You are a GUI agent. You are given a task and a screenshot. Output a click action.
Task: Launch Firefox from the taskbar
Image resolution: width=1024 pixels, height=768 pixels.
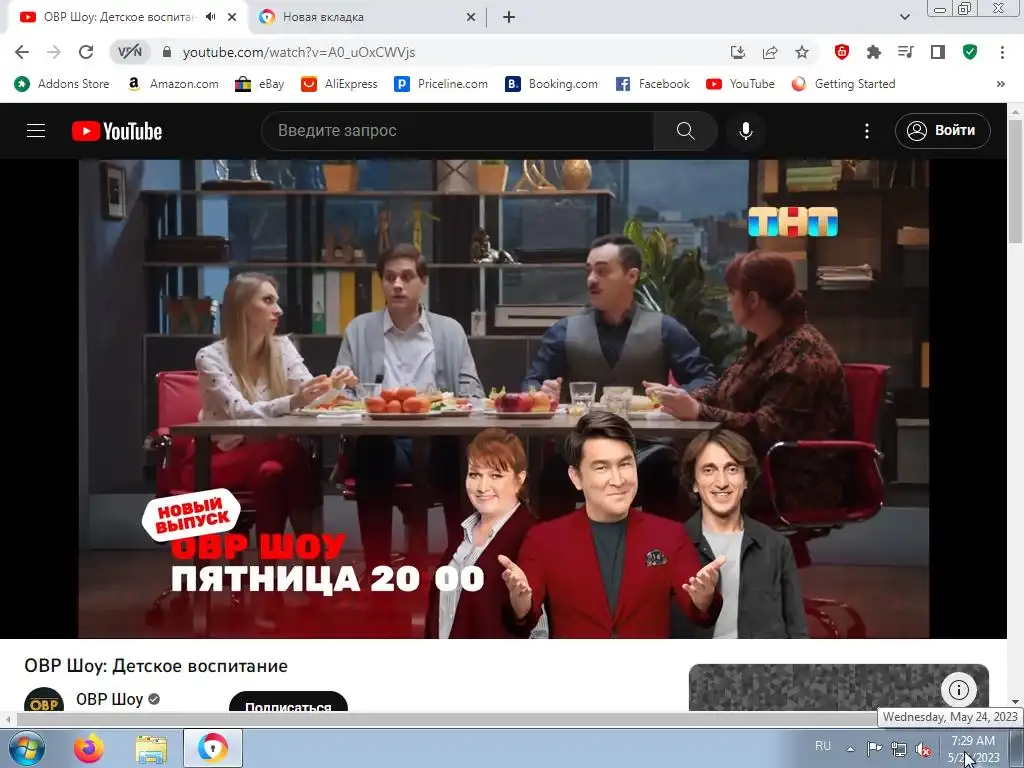(88, 748)
